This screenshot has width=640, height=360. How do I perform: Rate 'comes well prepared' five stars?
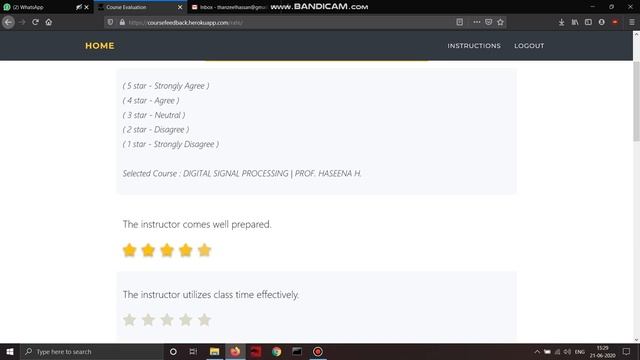204,250
